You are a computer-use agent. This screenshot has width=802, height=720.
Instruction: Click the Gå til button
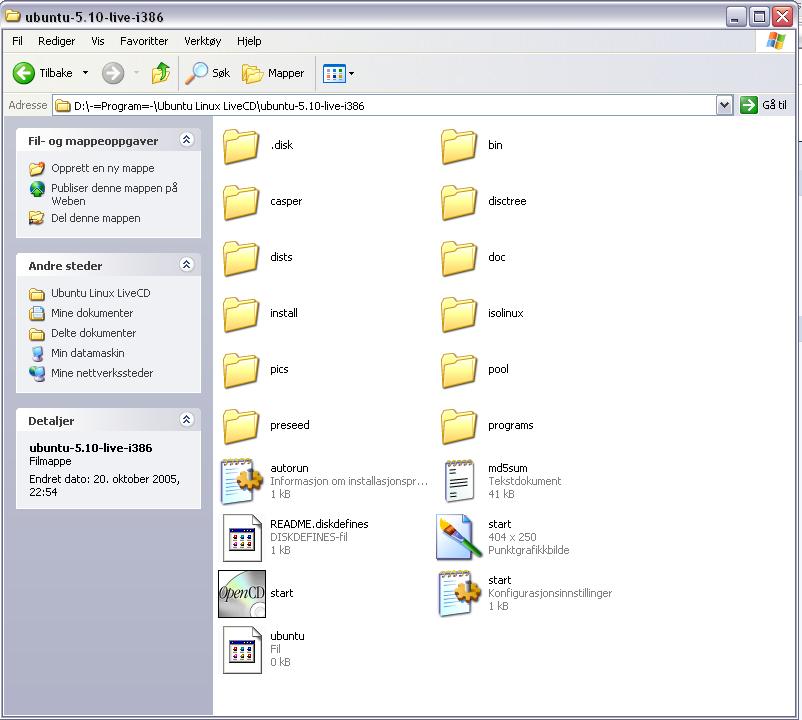pos(764,105)
